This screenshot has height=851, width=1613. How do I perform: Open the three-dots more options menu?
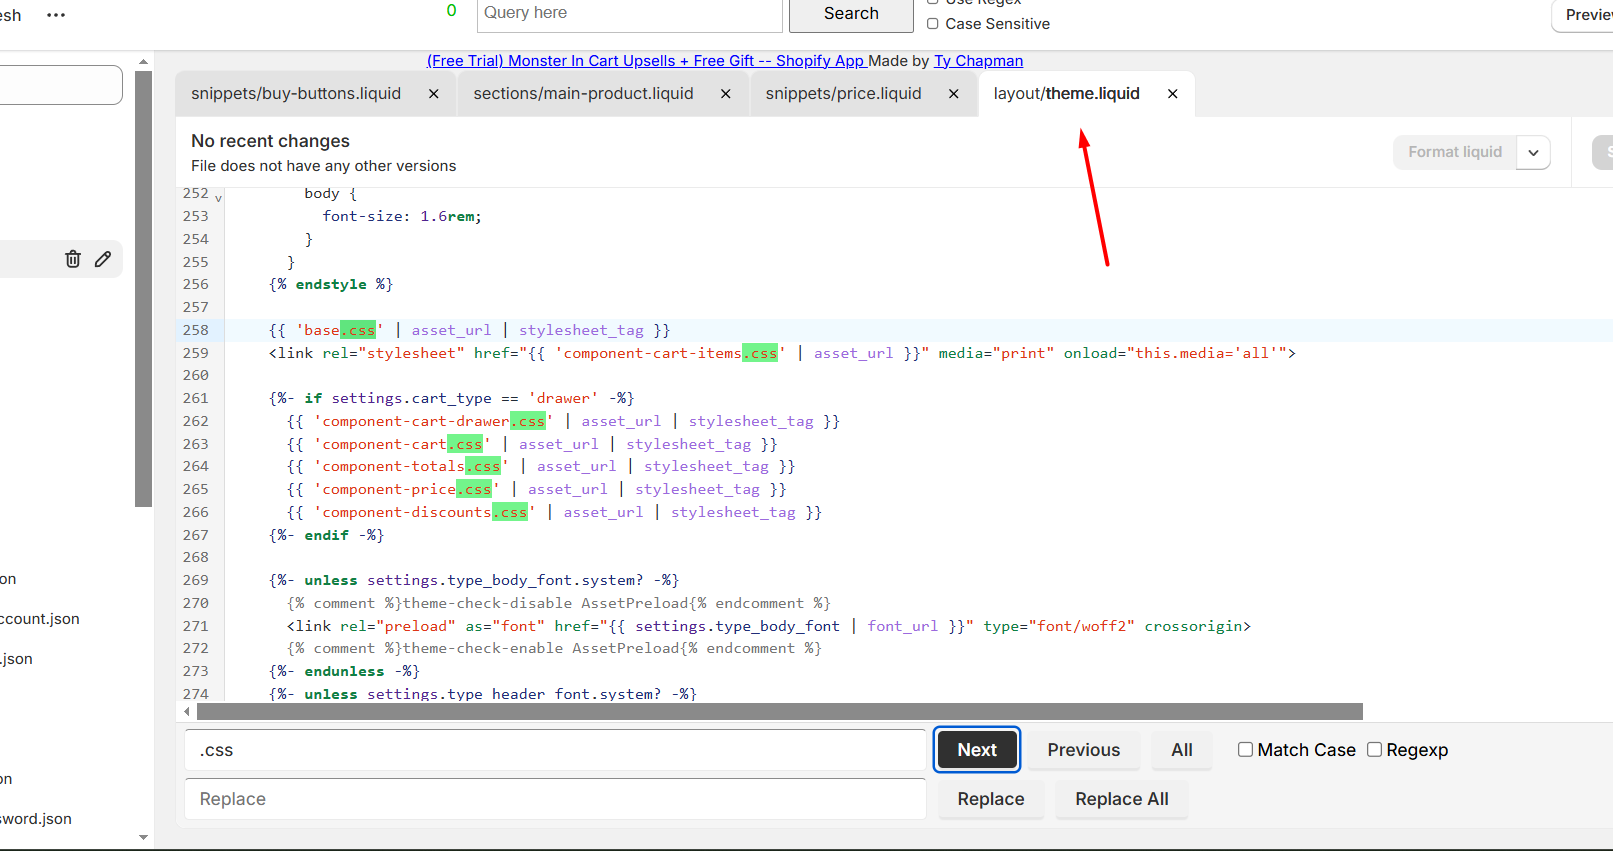click(x=56, y=15)
